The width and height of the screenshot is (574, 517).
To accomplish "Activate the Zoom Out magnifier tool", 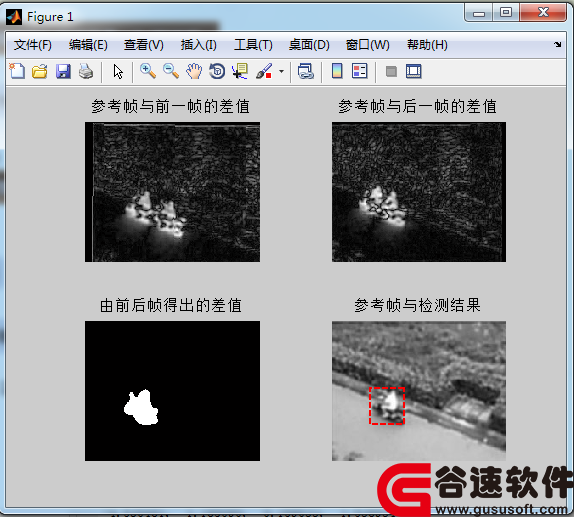I will [x=171, y=71].
